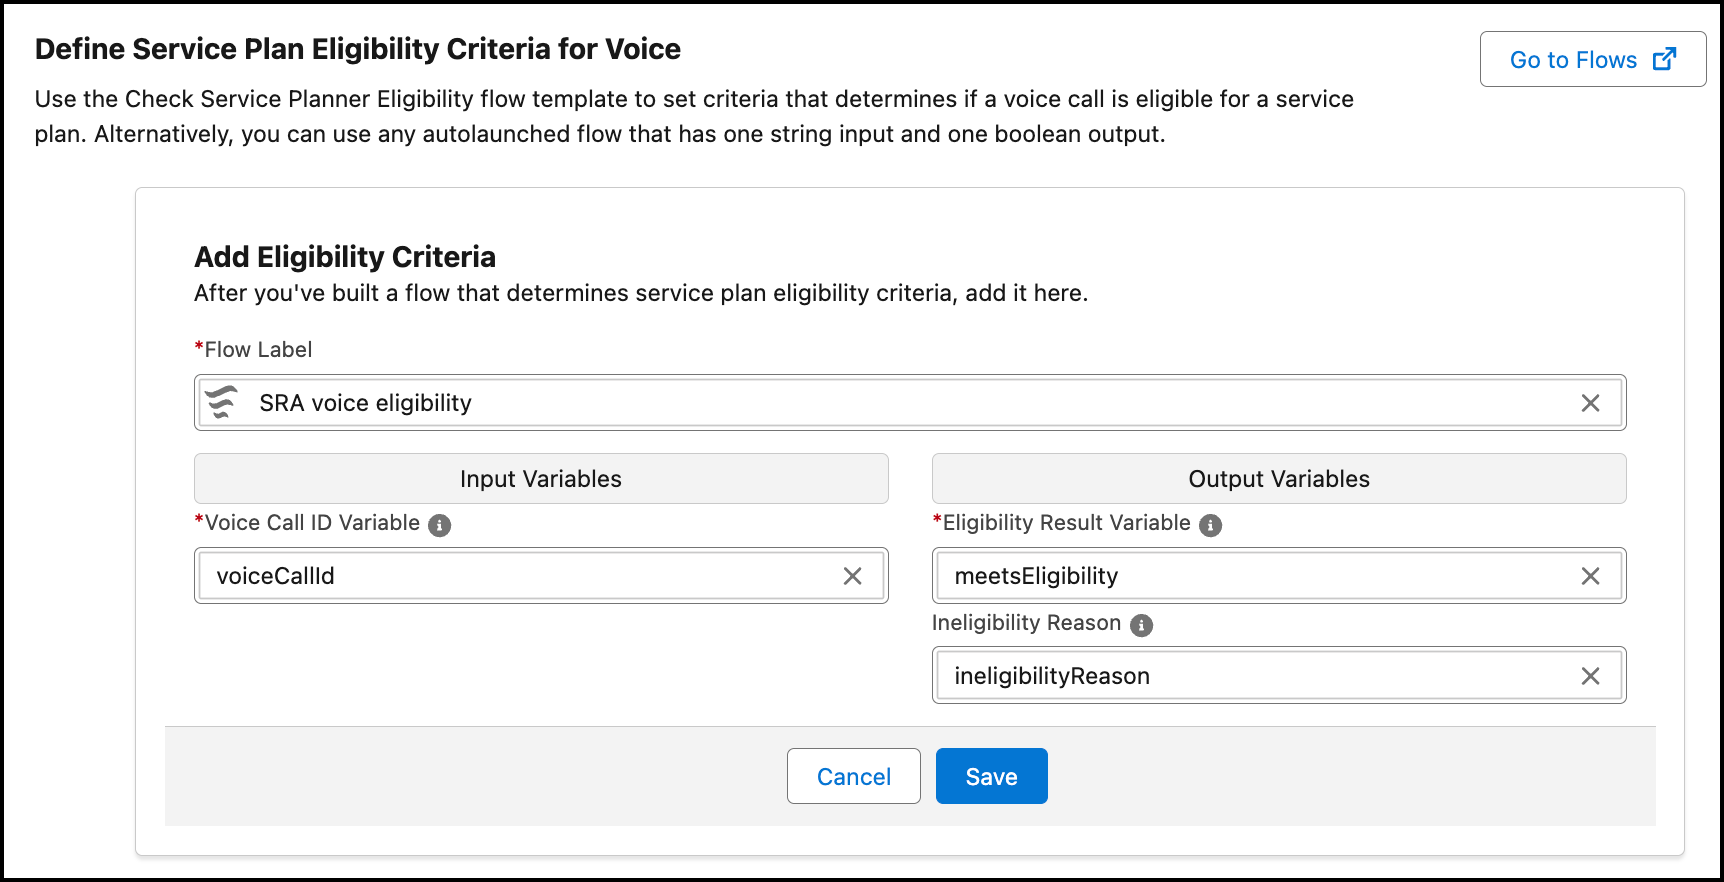Viewport: 1724px width, 882px height.
Task: Go to Flows page
Action: (x=1592, y=60)
